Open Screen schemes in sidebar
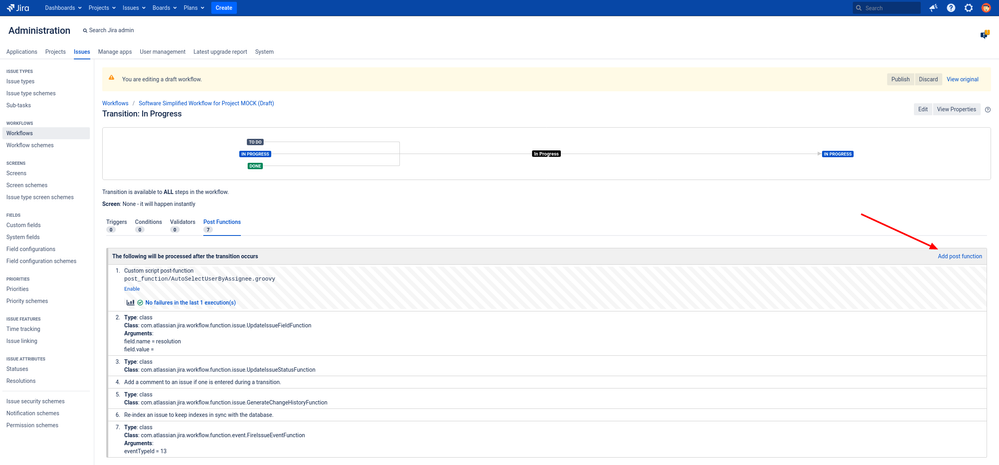999x465 pixels. click(x=27, y=185)
